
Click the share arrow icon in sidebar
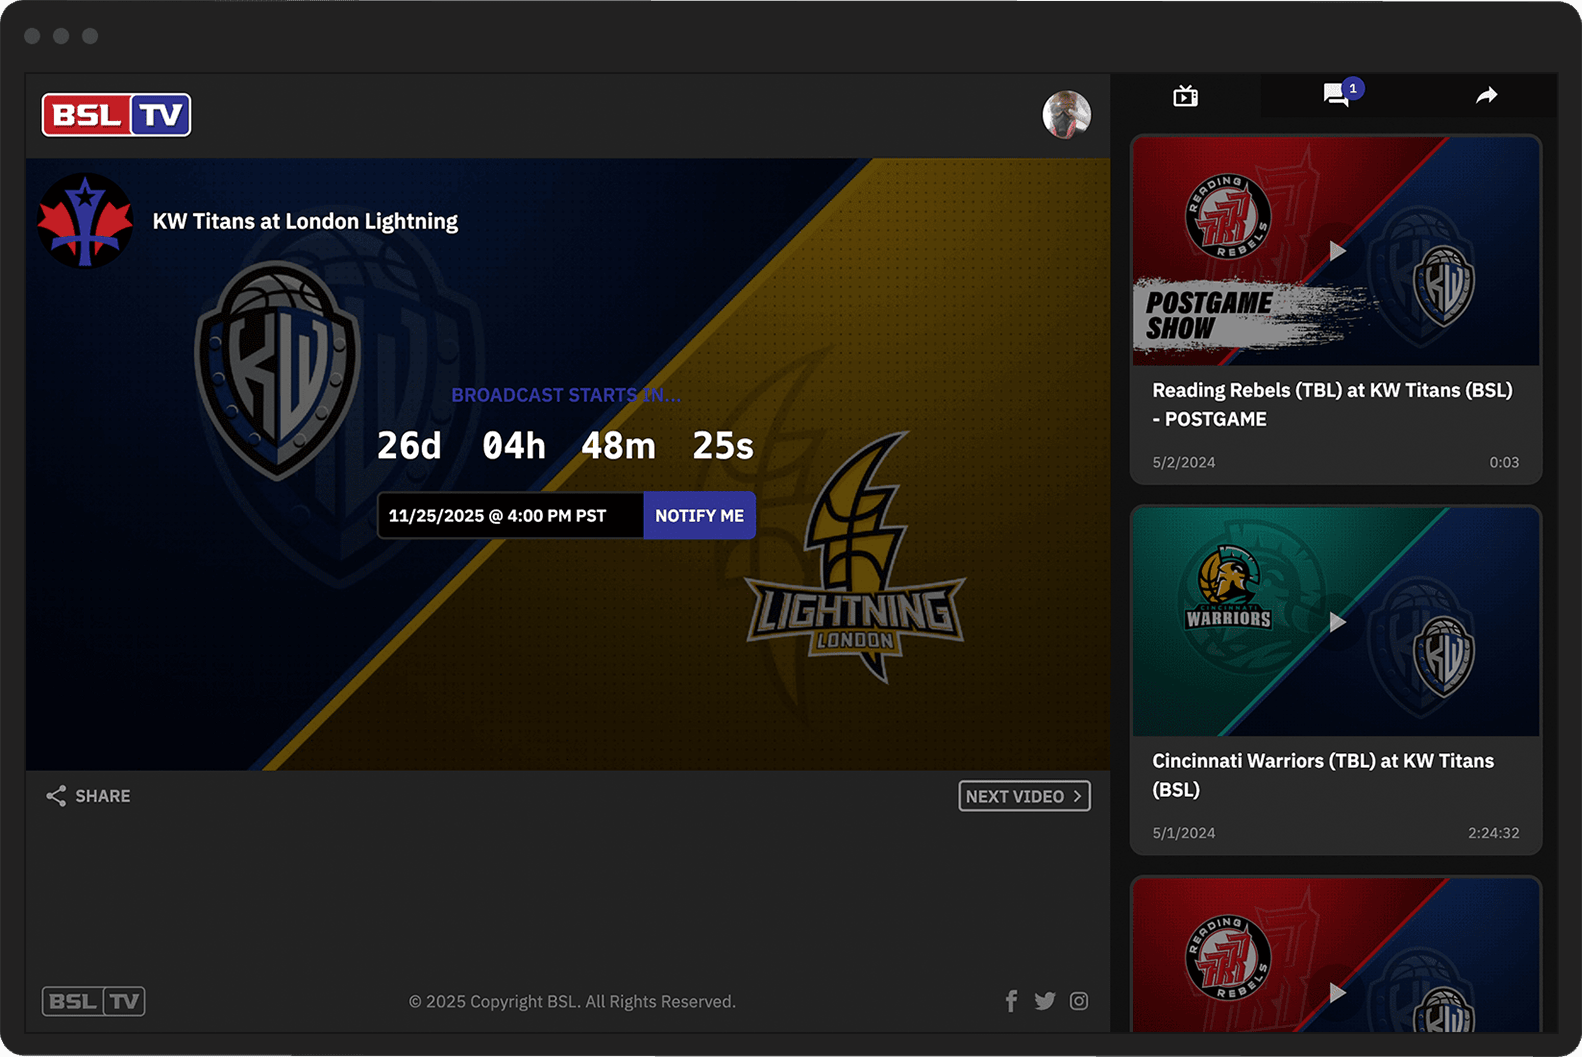click(x=1486, y=96)
